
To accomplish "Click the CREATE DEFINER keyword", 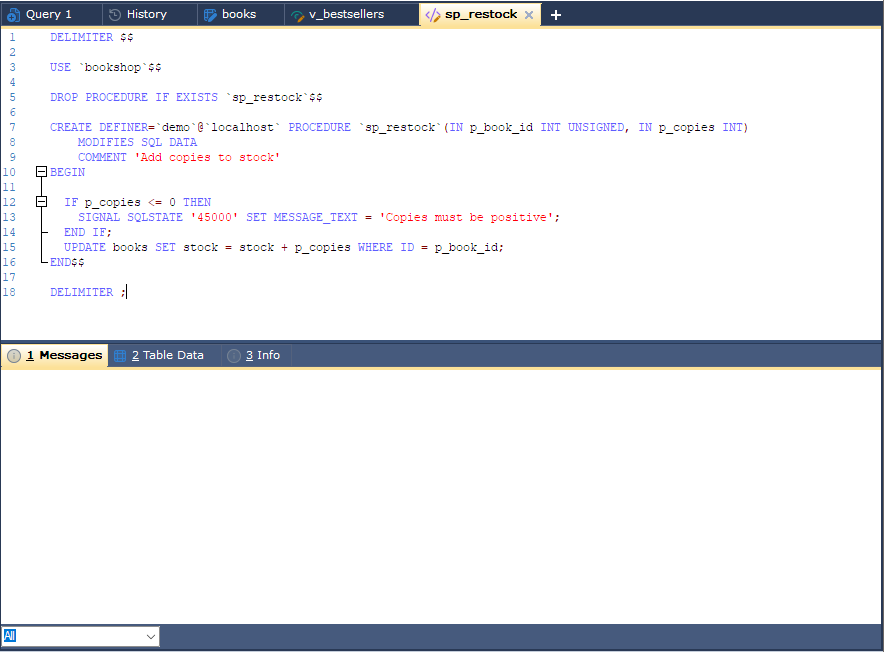I will tap(99, 127).
